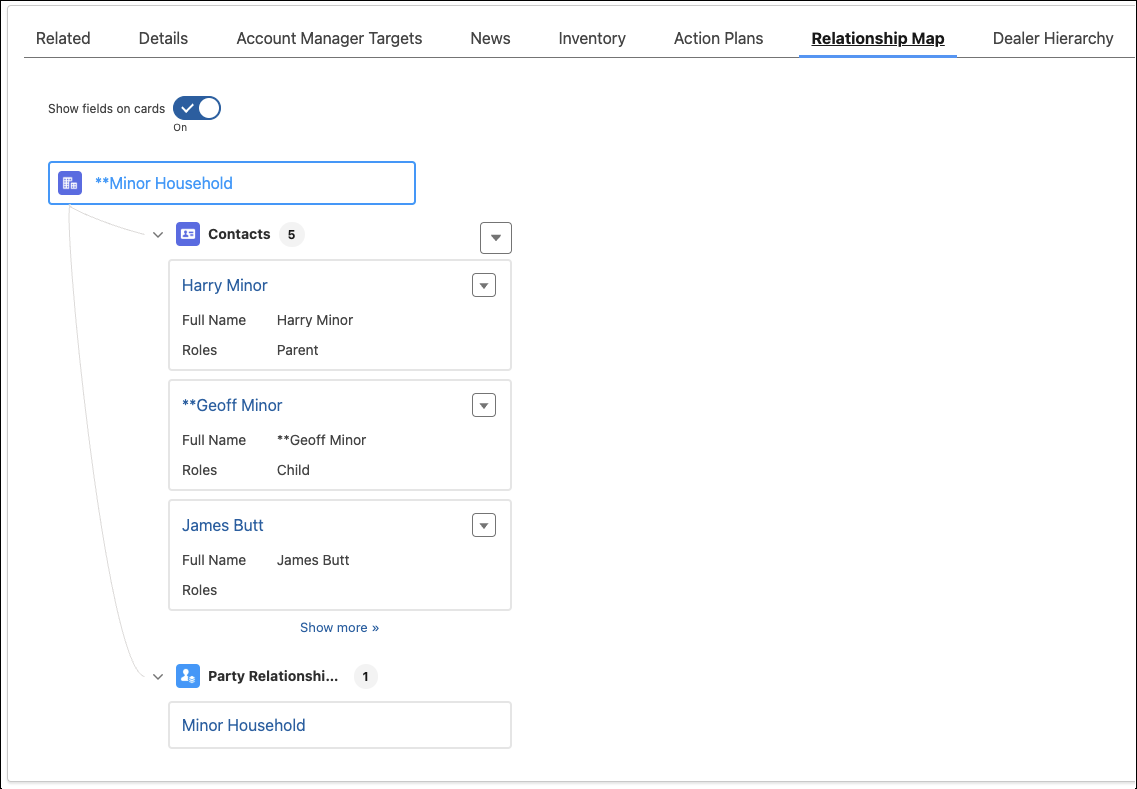Screen dimensions: 1137x789
Task: Click Harry Minor full name value
Action: pos(315,320)
